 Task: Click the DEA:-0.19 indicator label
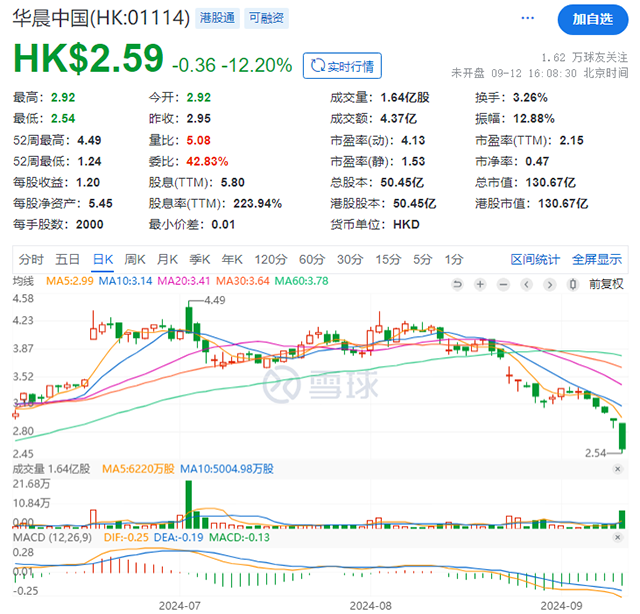coord(178,537)
